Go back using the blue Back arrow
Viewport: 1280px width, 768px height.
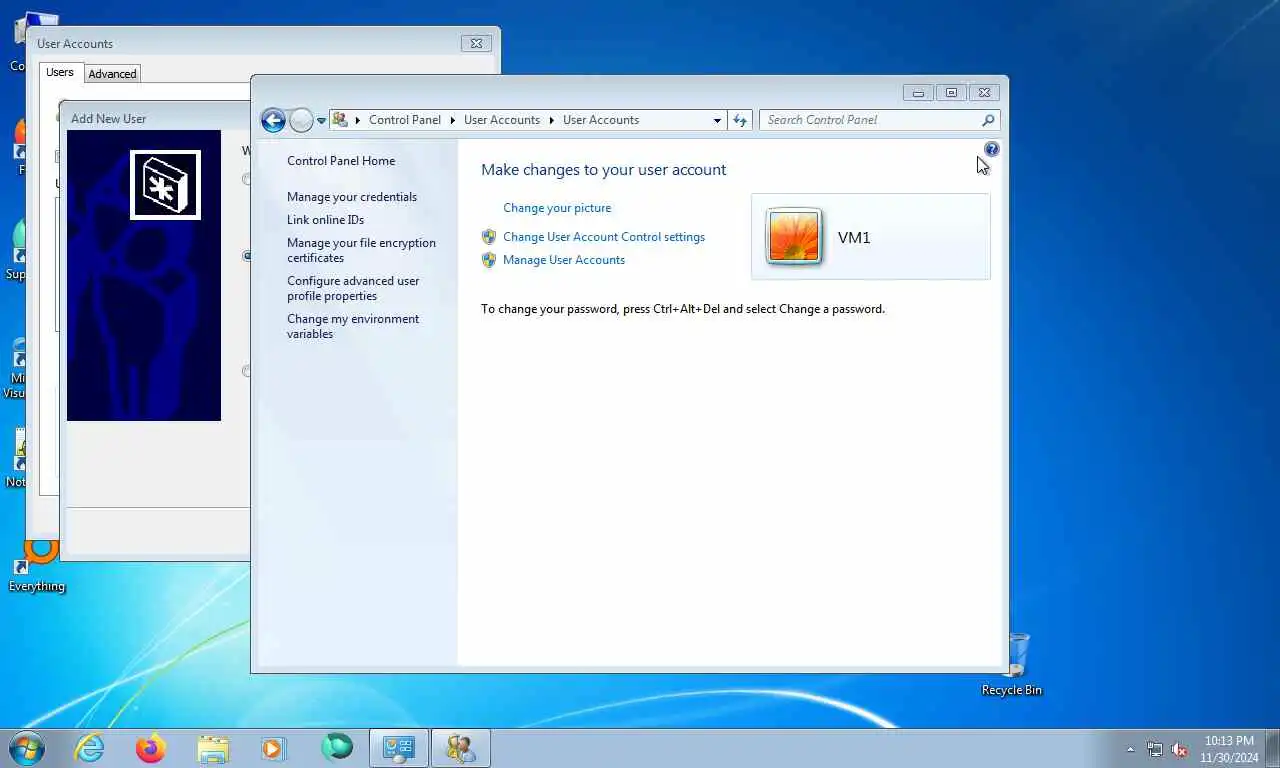coord(273,121)
